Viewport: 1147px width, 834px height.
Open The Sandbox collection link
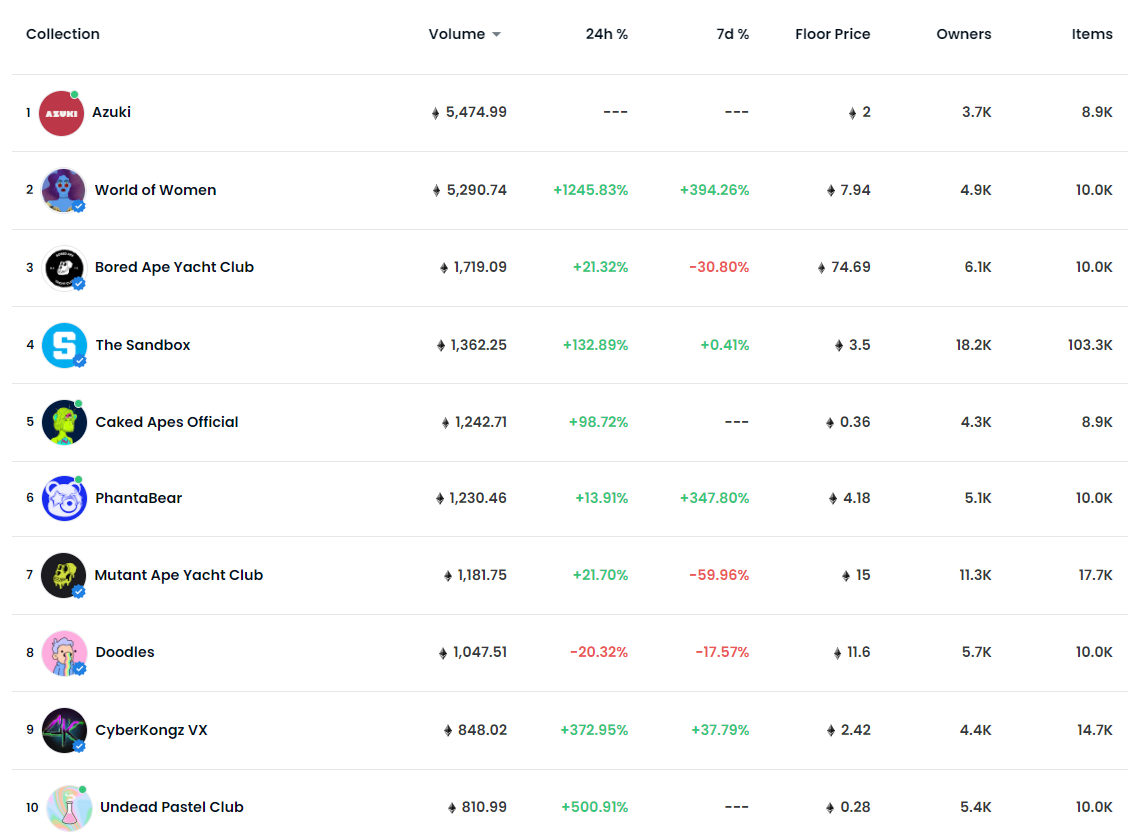[x=143, y=345]
